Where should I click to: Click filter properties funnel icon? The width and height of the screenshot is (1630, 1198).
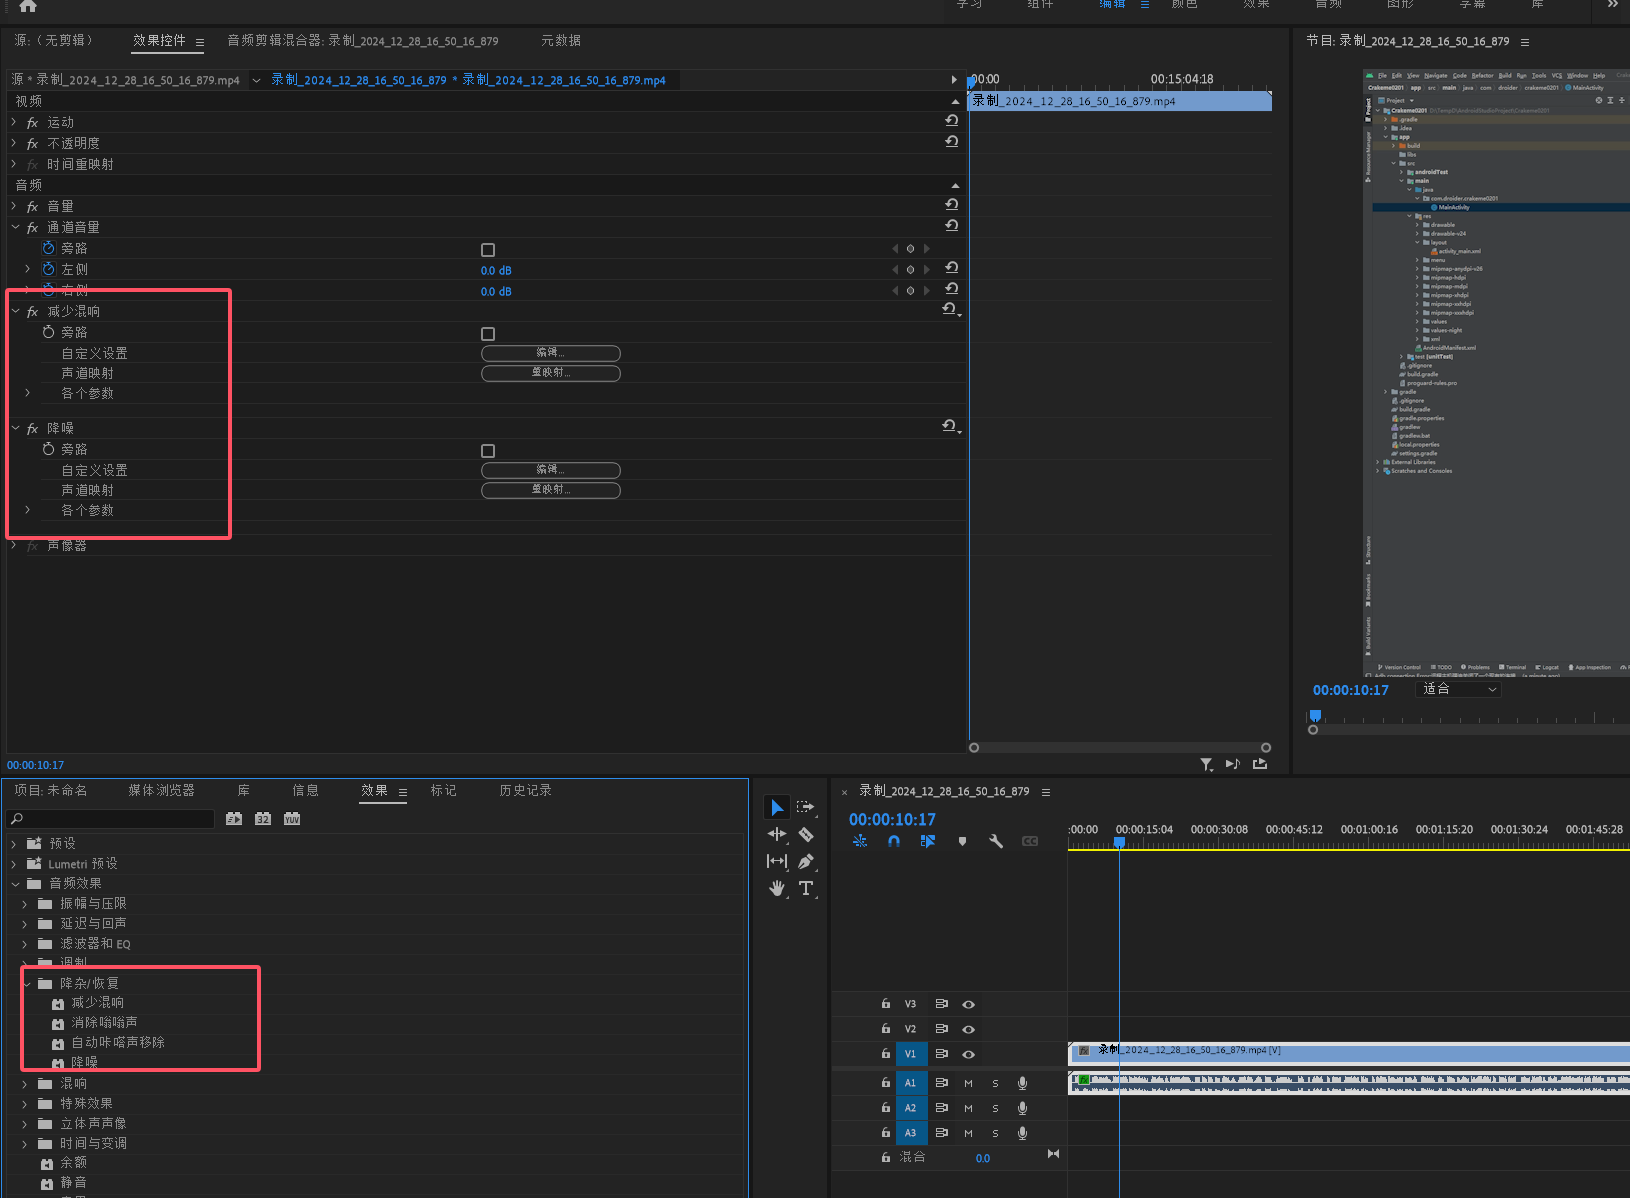tap(1207, 764)
